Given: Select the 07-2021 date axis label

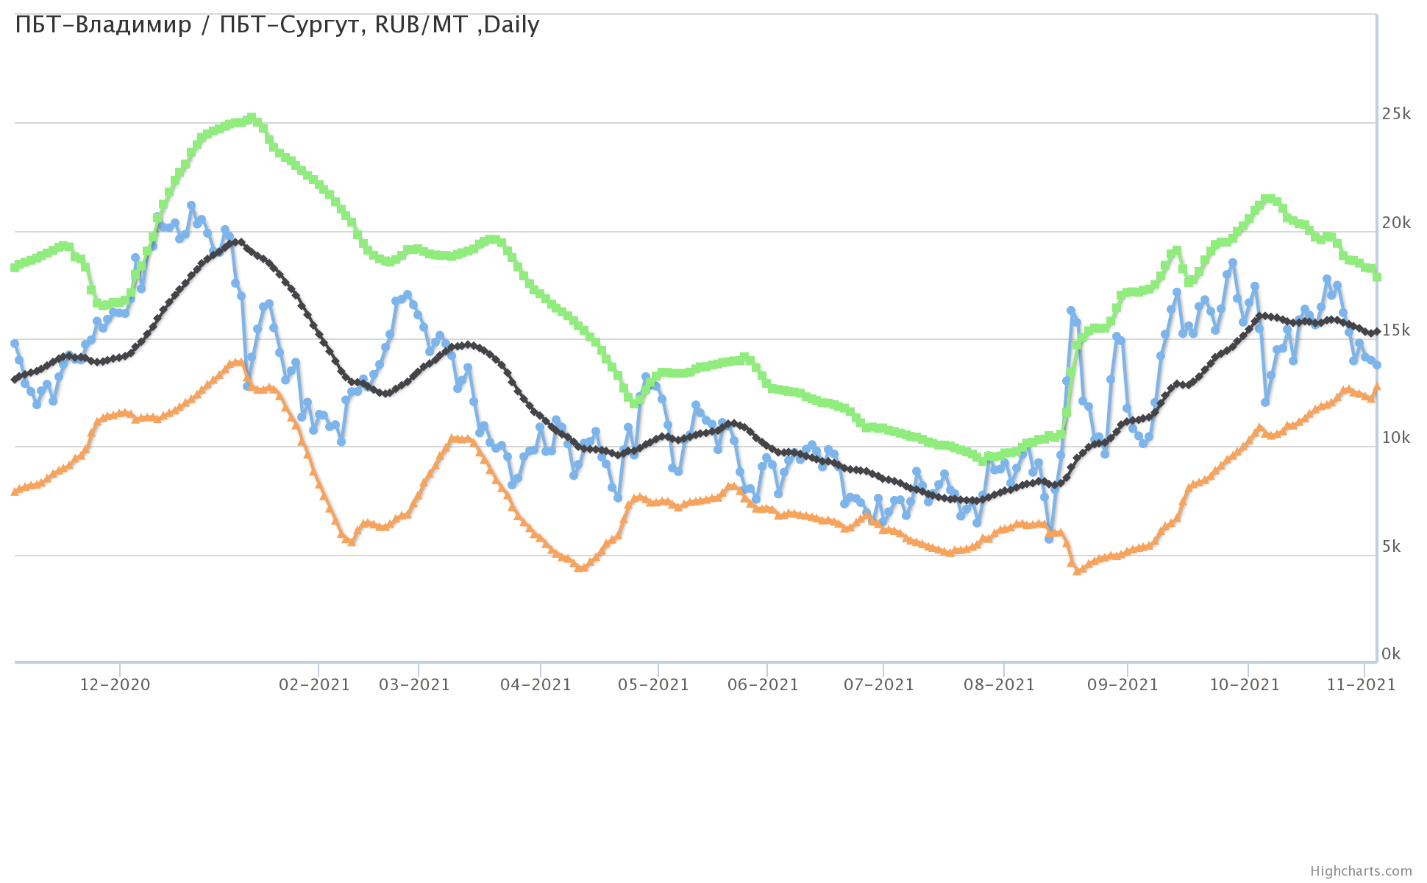Looking at the screenshot, I should [879, 685].
